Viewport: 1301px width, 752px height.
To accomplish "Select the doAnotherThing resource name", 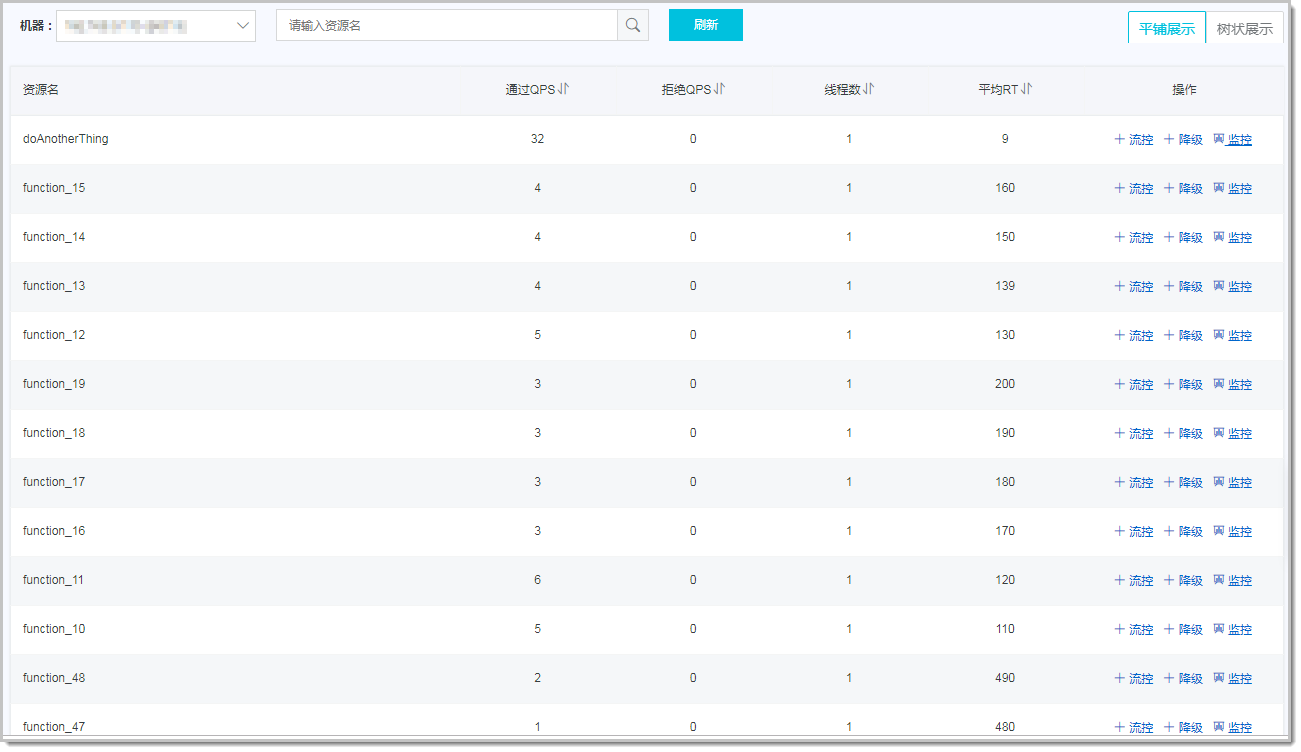I will (x=66, y=139).
